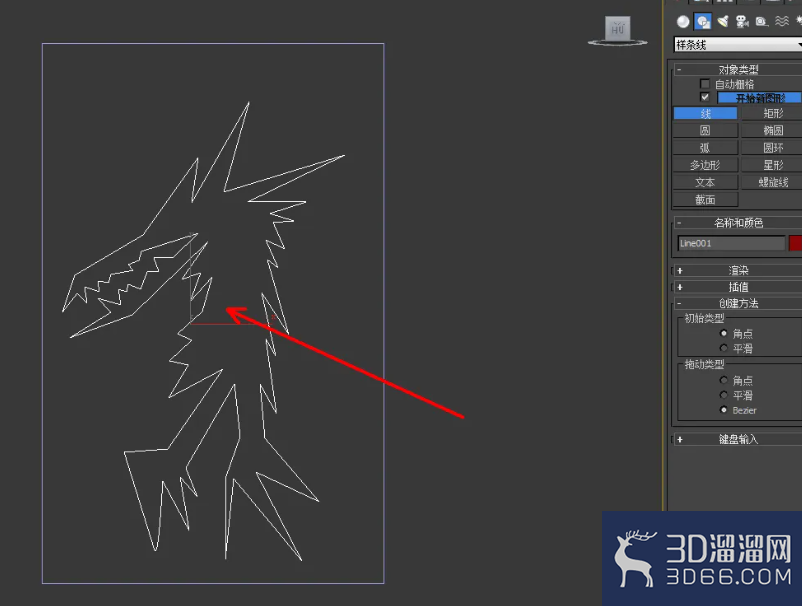Select the Bezier drag type radio
The height and width of the screenshot is (606, 802).
723,410
